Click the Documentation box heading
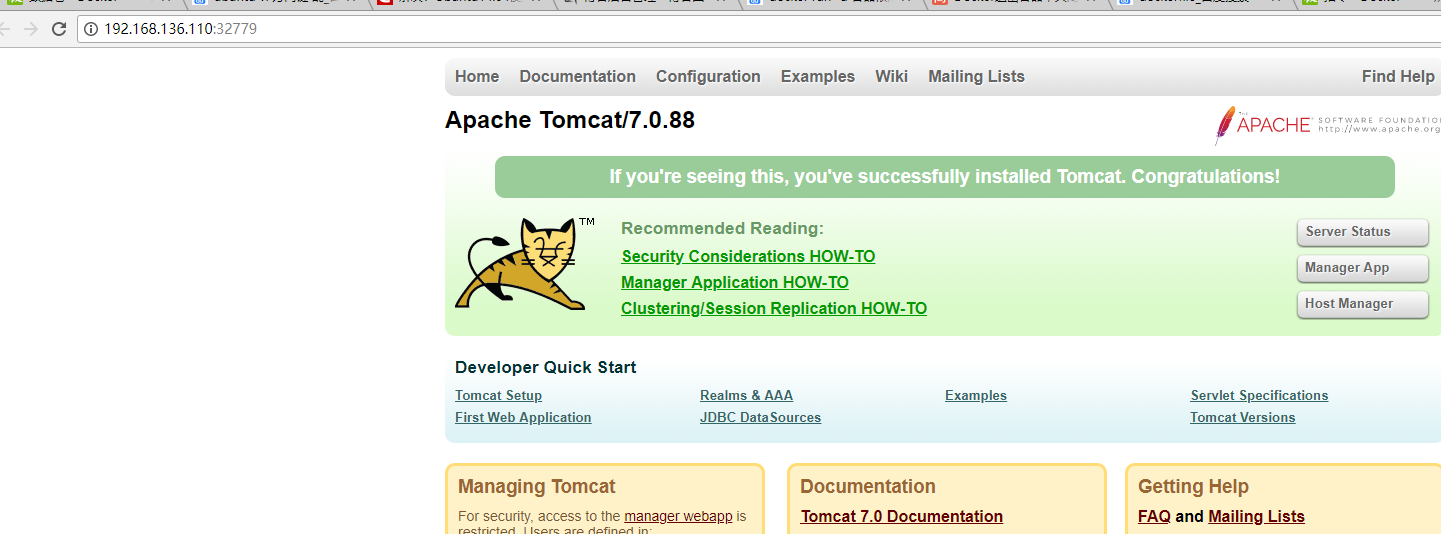Image resolution: width=1441 pixels, height=534 pixels. tap(868, 487)
